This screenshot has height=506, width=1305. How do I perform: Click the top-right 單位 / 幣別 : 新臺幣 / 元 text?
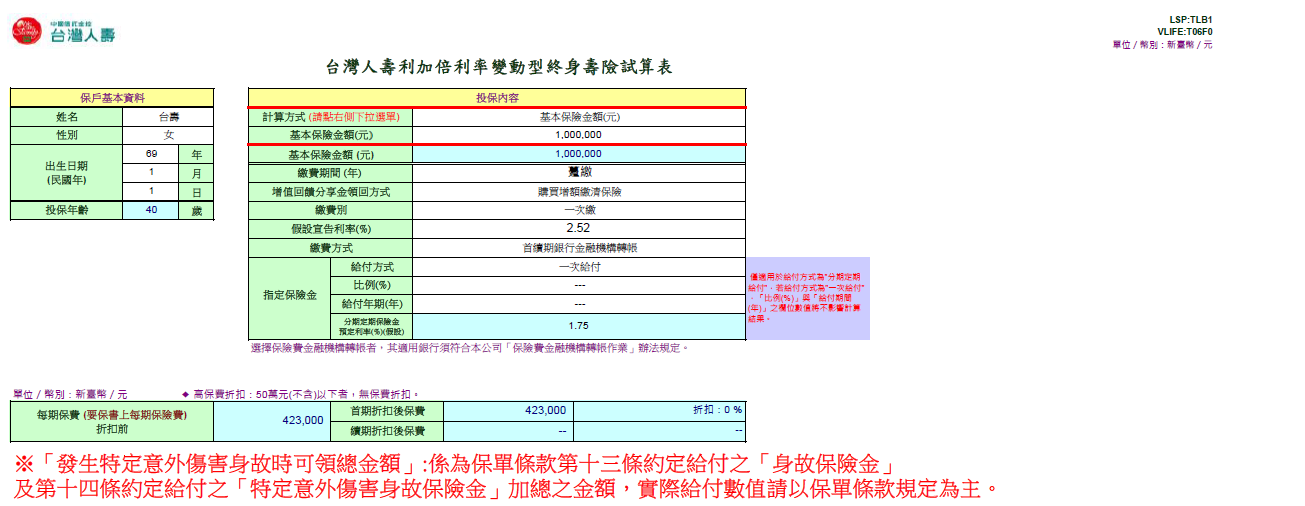click(x=1162, y=45)
